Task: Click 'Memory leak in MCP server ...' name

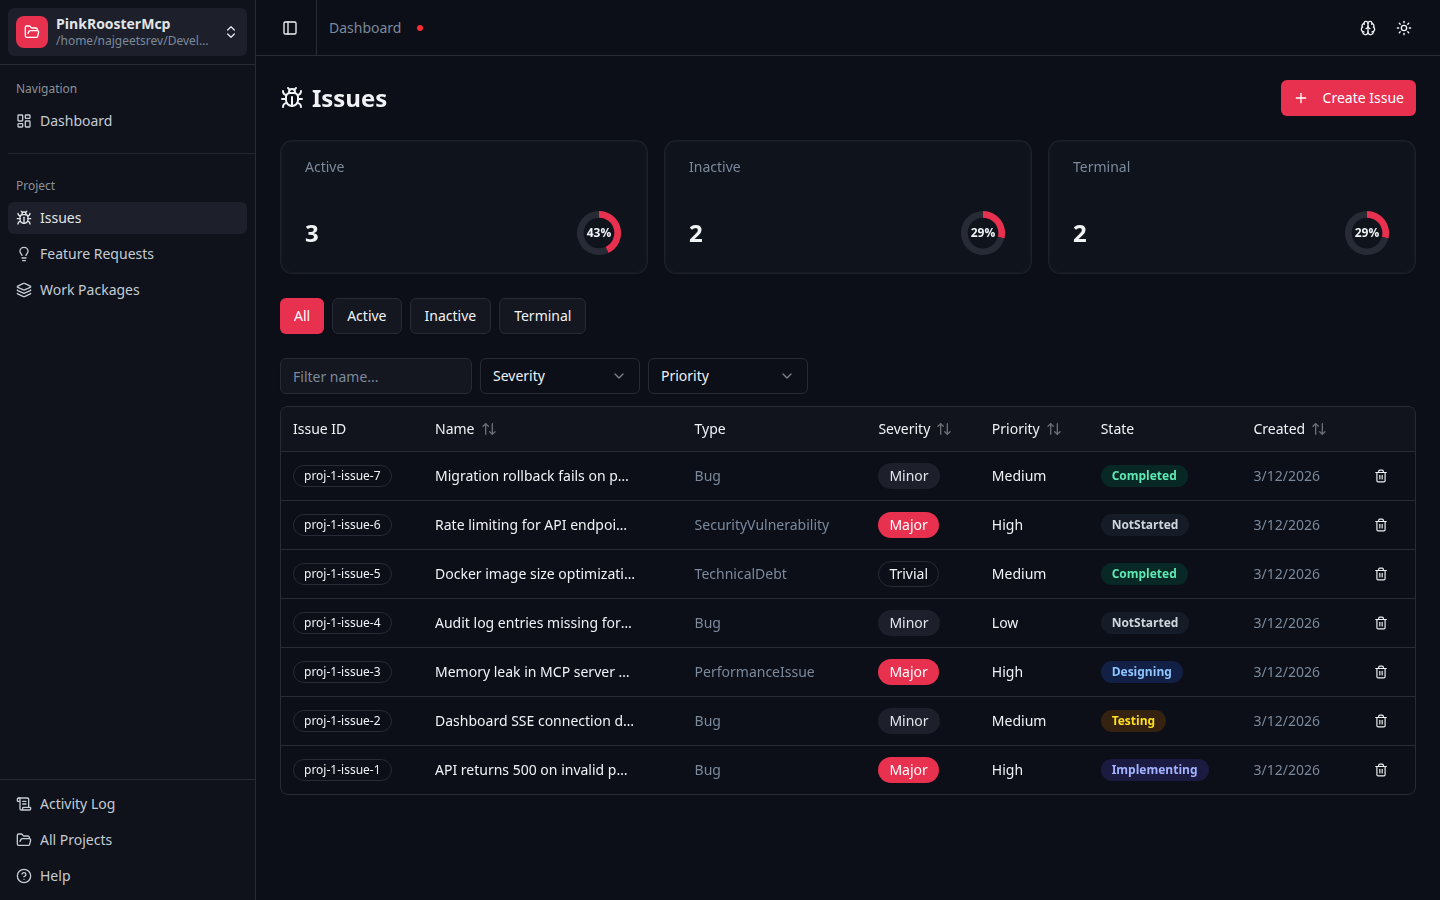Action: [x=532, y=672]
